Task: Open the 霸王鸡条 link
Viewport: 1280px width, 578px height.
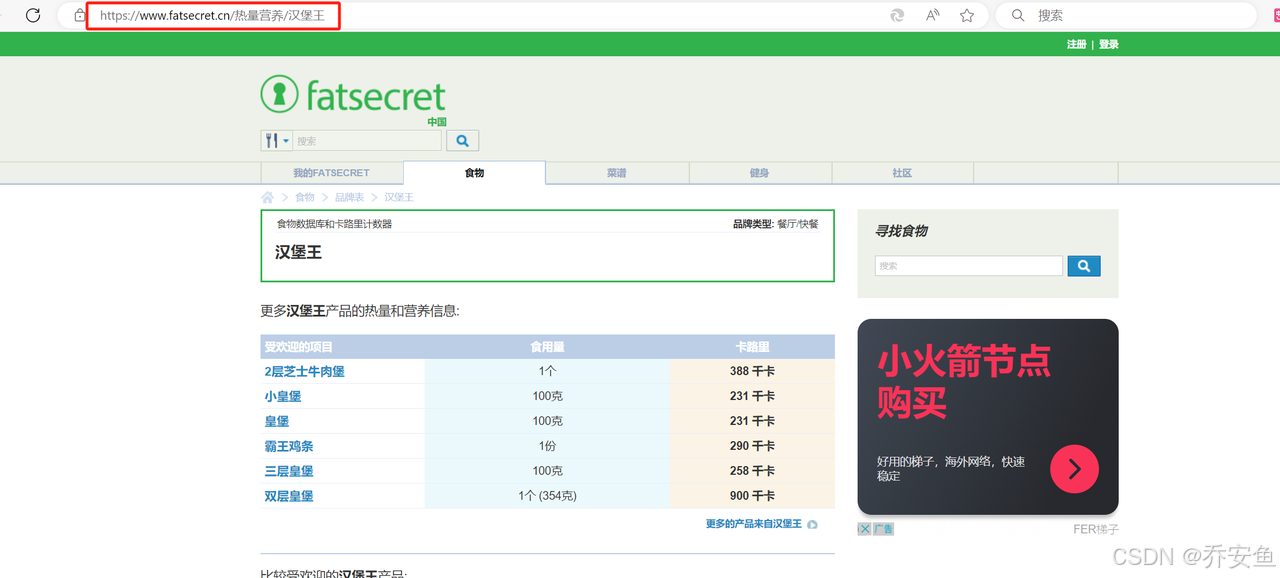Action: (289, 446)
